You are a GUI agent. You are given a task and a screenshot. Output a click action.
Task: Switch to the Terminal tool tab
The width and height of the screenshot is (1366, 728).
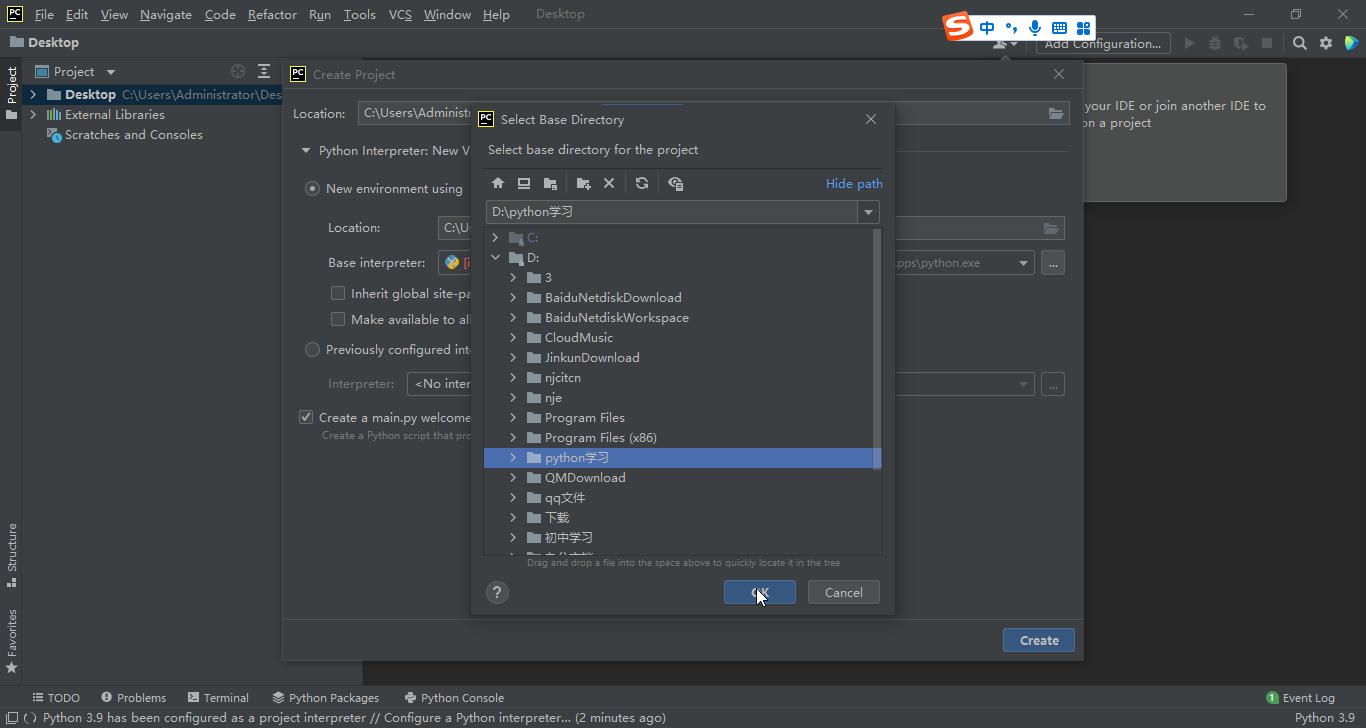tap(218, 697)
